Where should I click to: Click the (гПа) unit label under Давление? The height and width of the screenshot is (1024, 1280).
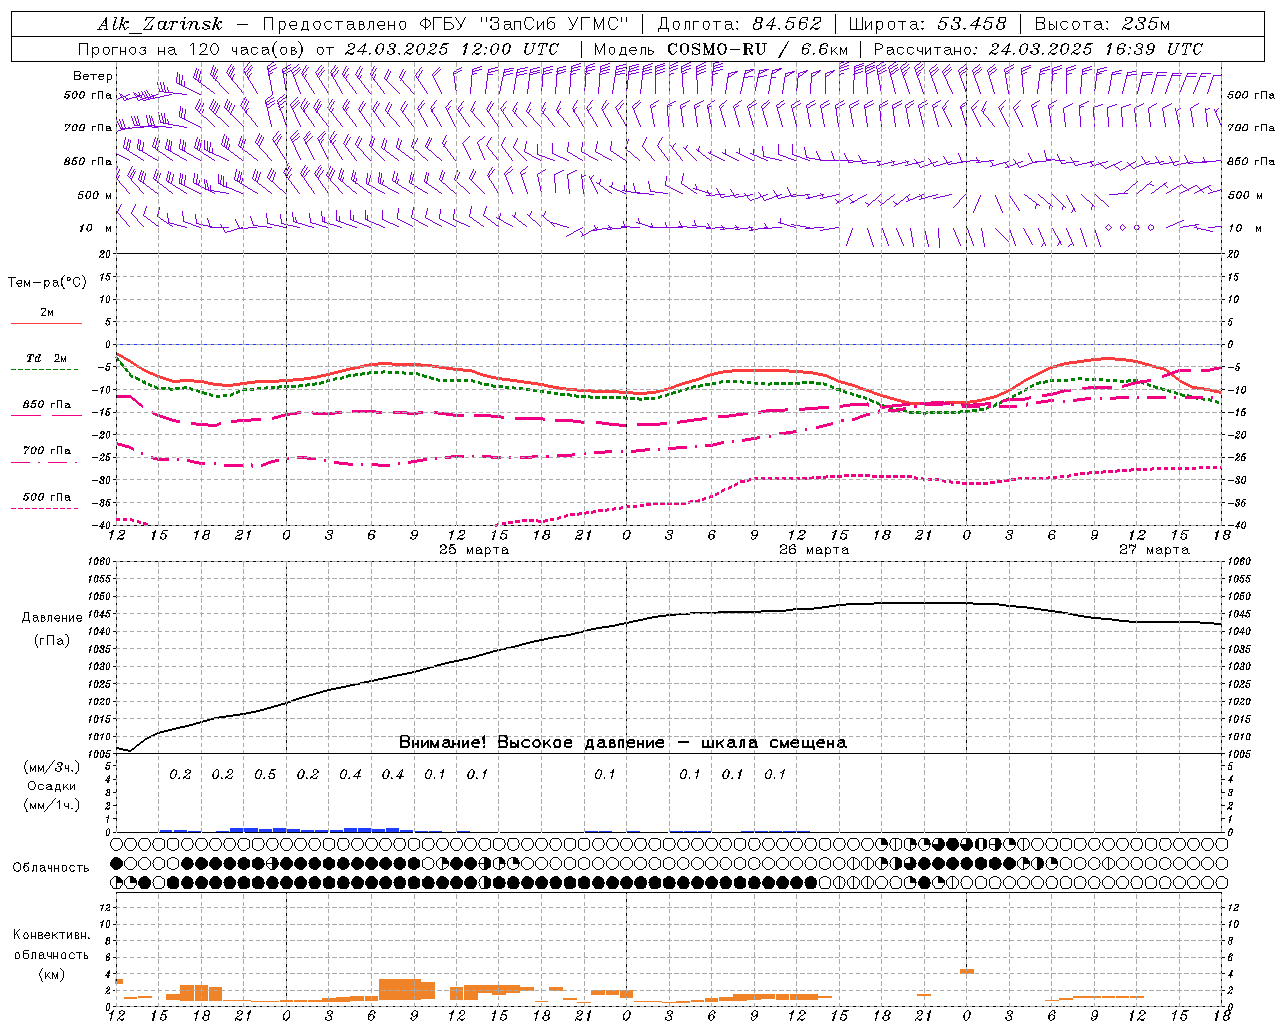click(52, 640)
